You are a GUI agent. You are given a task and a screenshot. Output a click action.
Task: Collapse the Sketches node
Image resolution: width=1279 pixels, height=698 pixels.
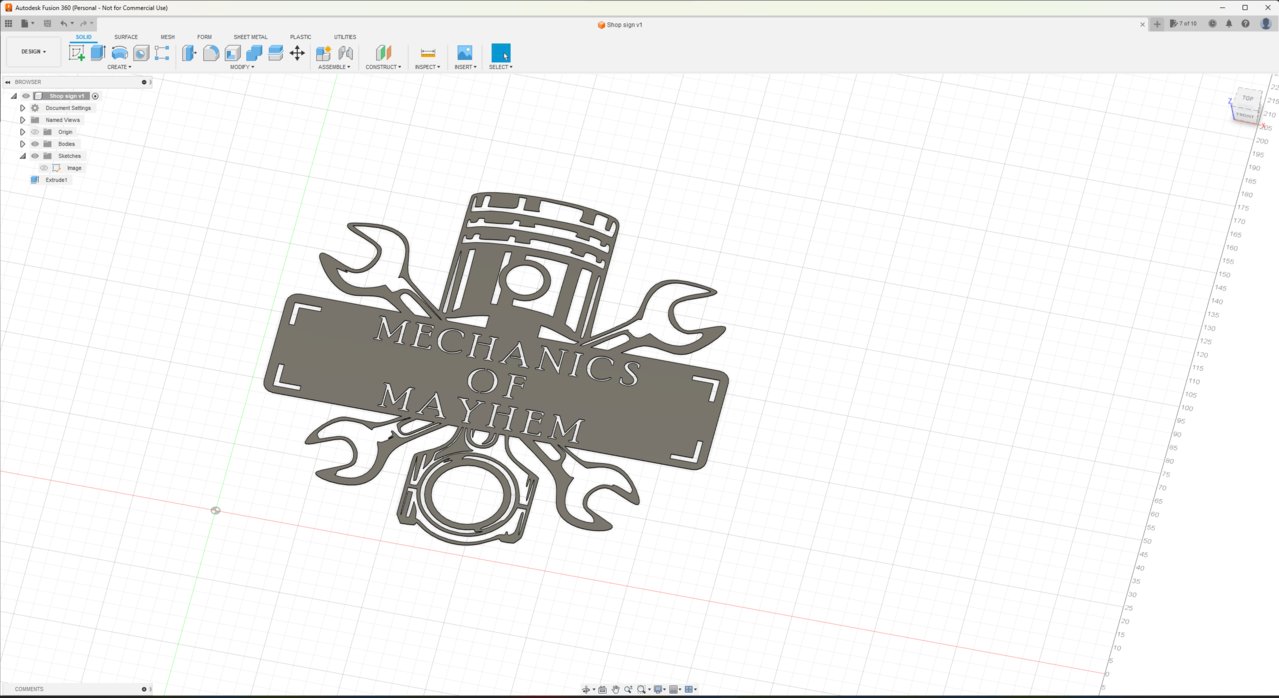click(22, 156)
